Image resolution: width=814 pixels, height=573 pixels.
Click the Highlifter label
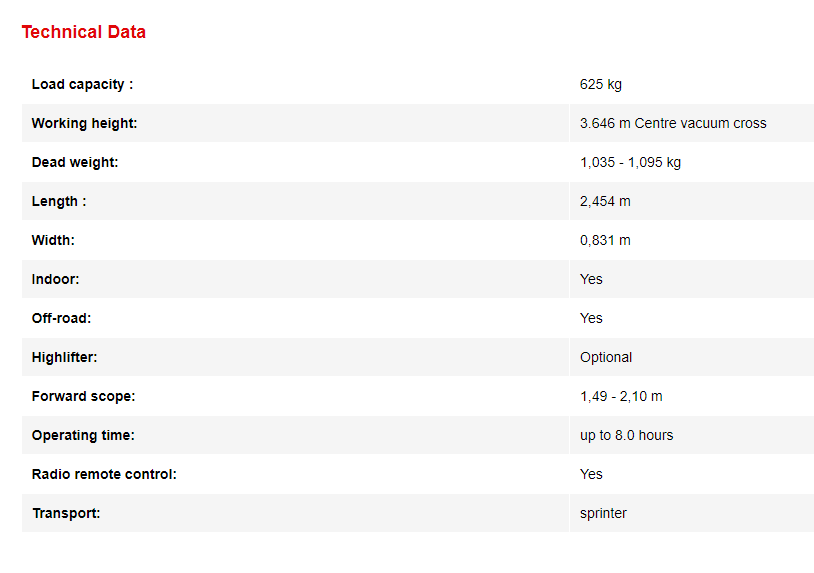(x=64, y=358)
